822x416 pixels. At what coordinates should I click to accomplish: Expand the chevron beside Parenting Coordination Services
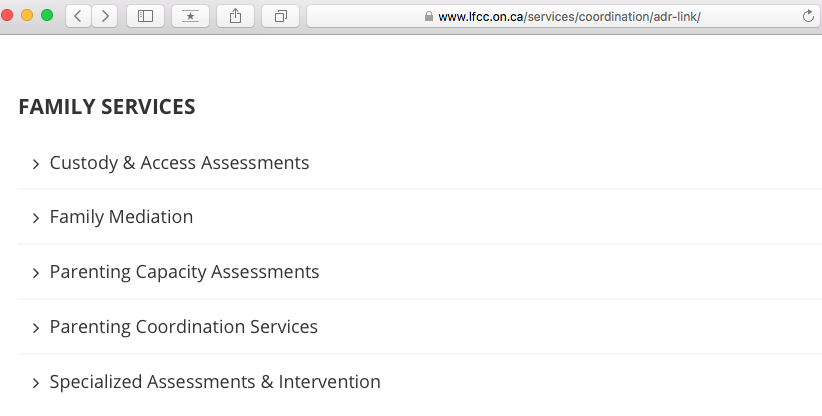(x=35, y=328)
